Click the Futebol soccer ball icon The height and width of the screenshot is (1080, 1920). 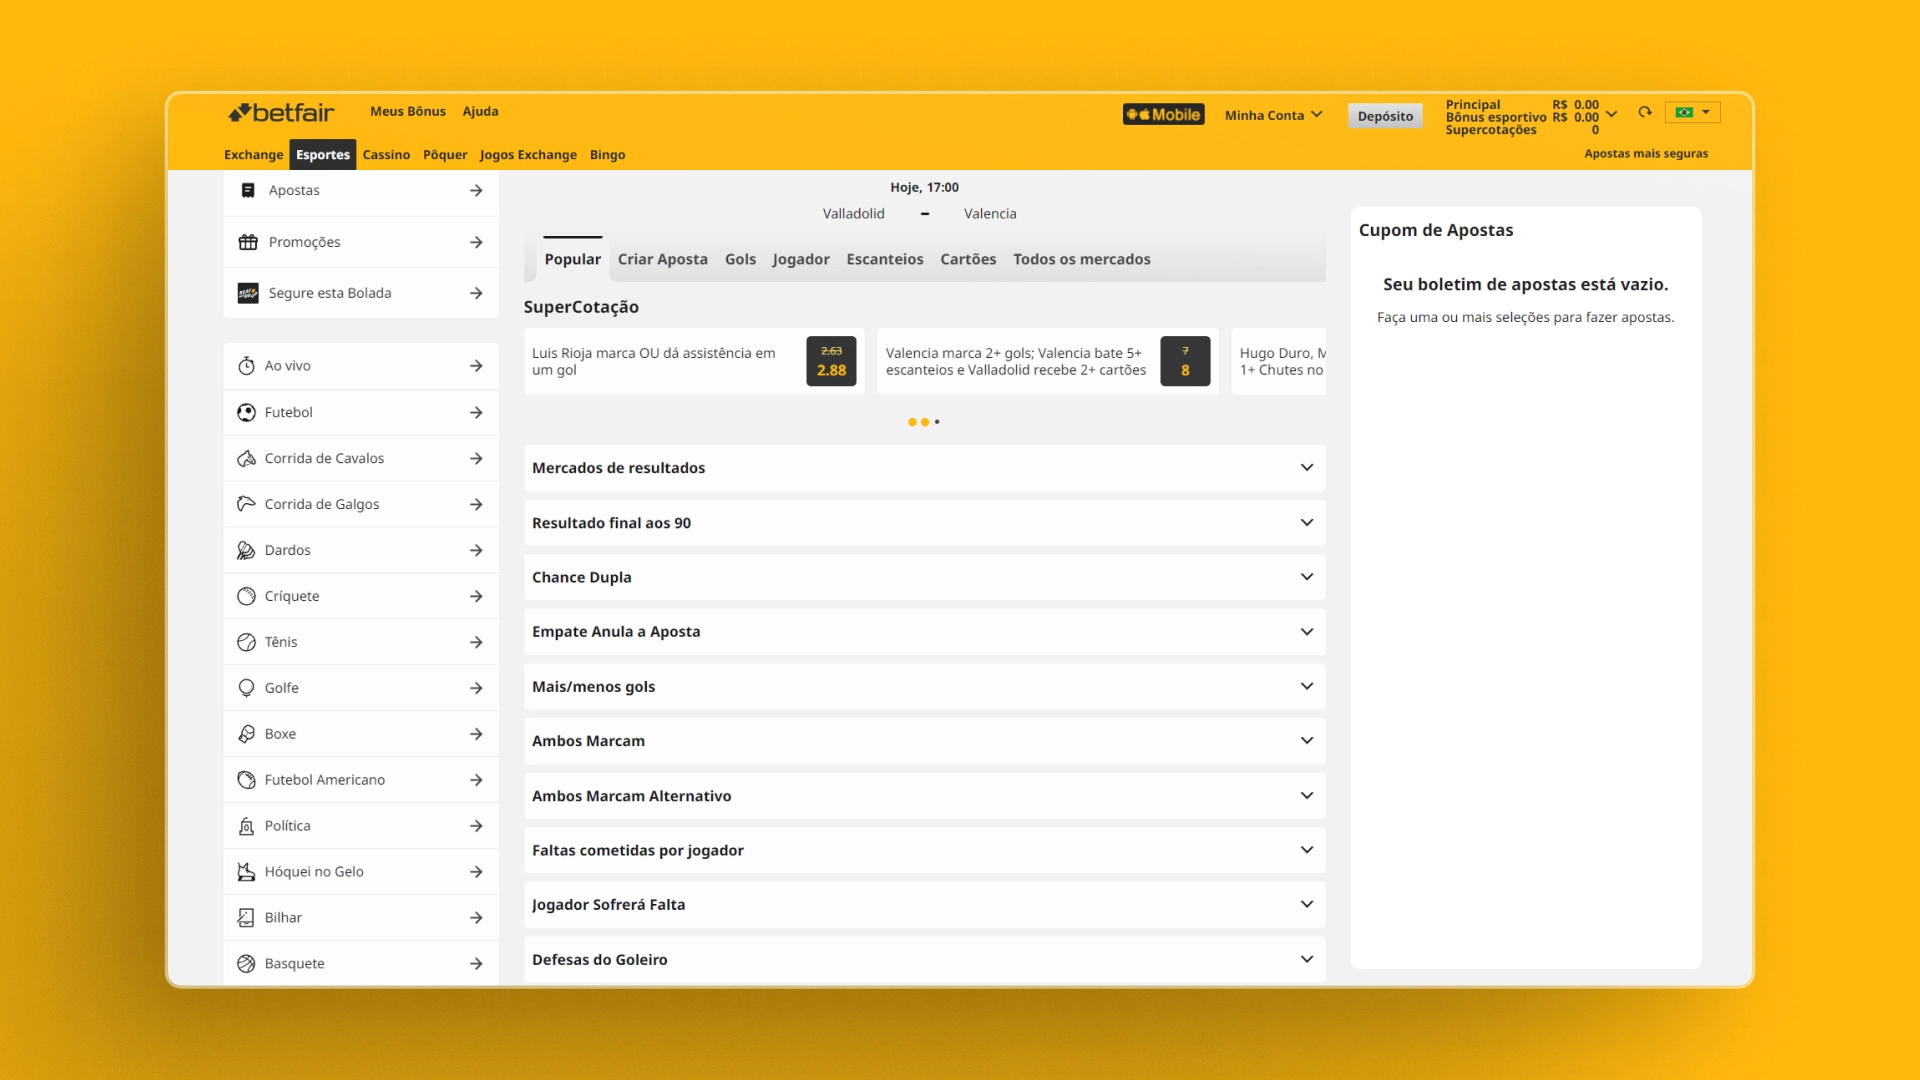coord(246,412)
